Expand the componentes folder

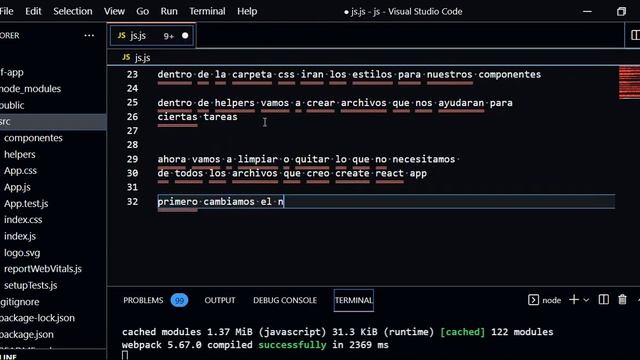coord(33,138)
